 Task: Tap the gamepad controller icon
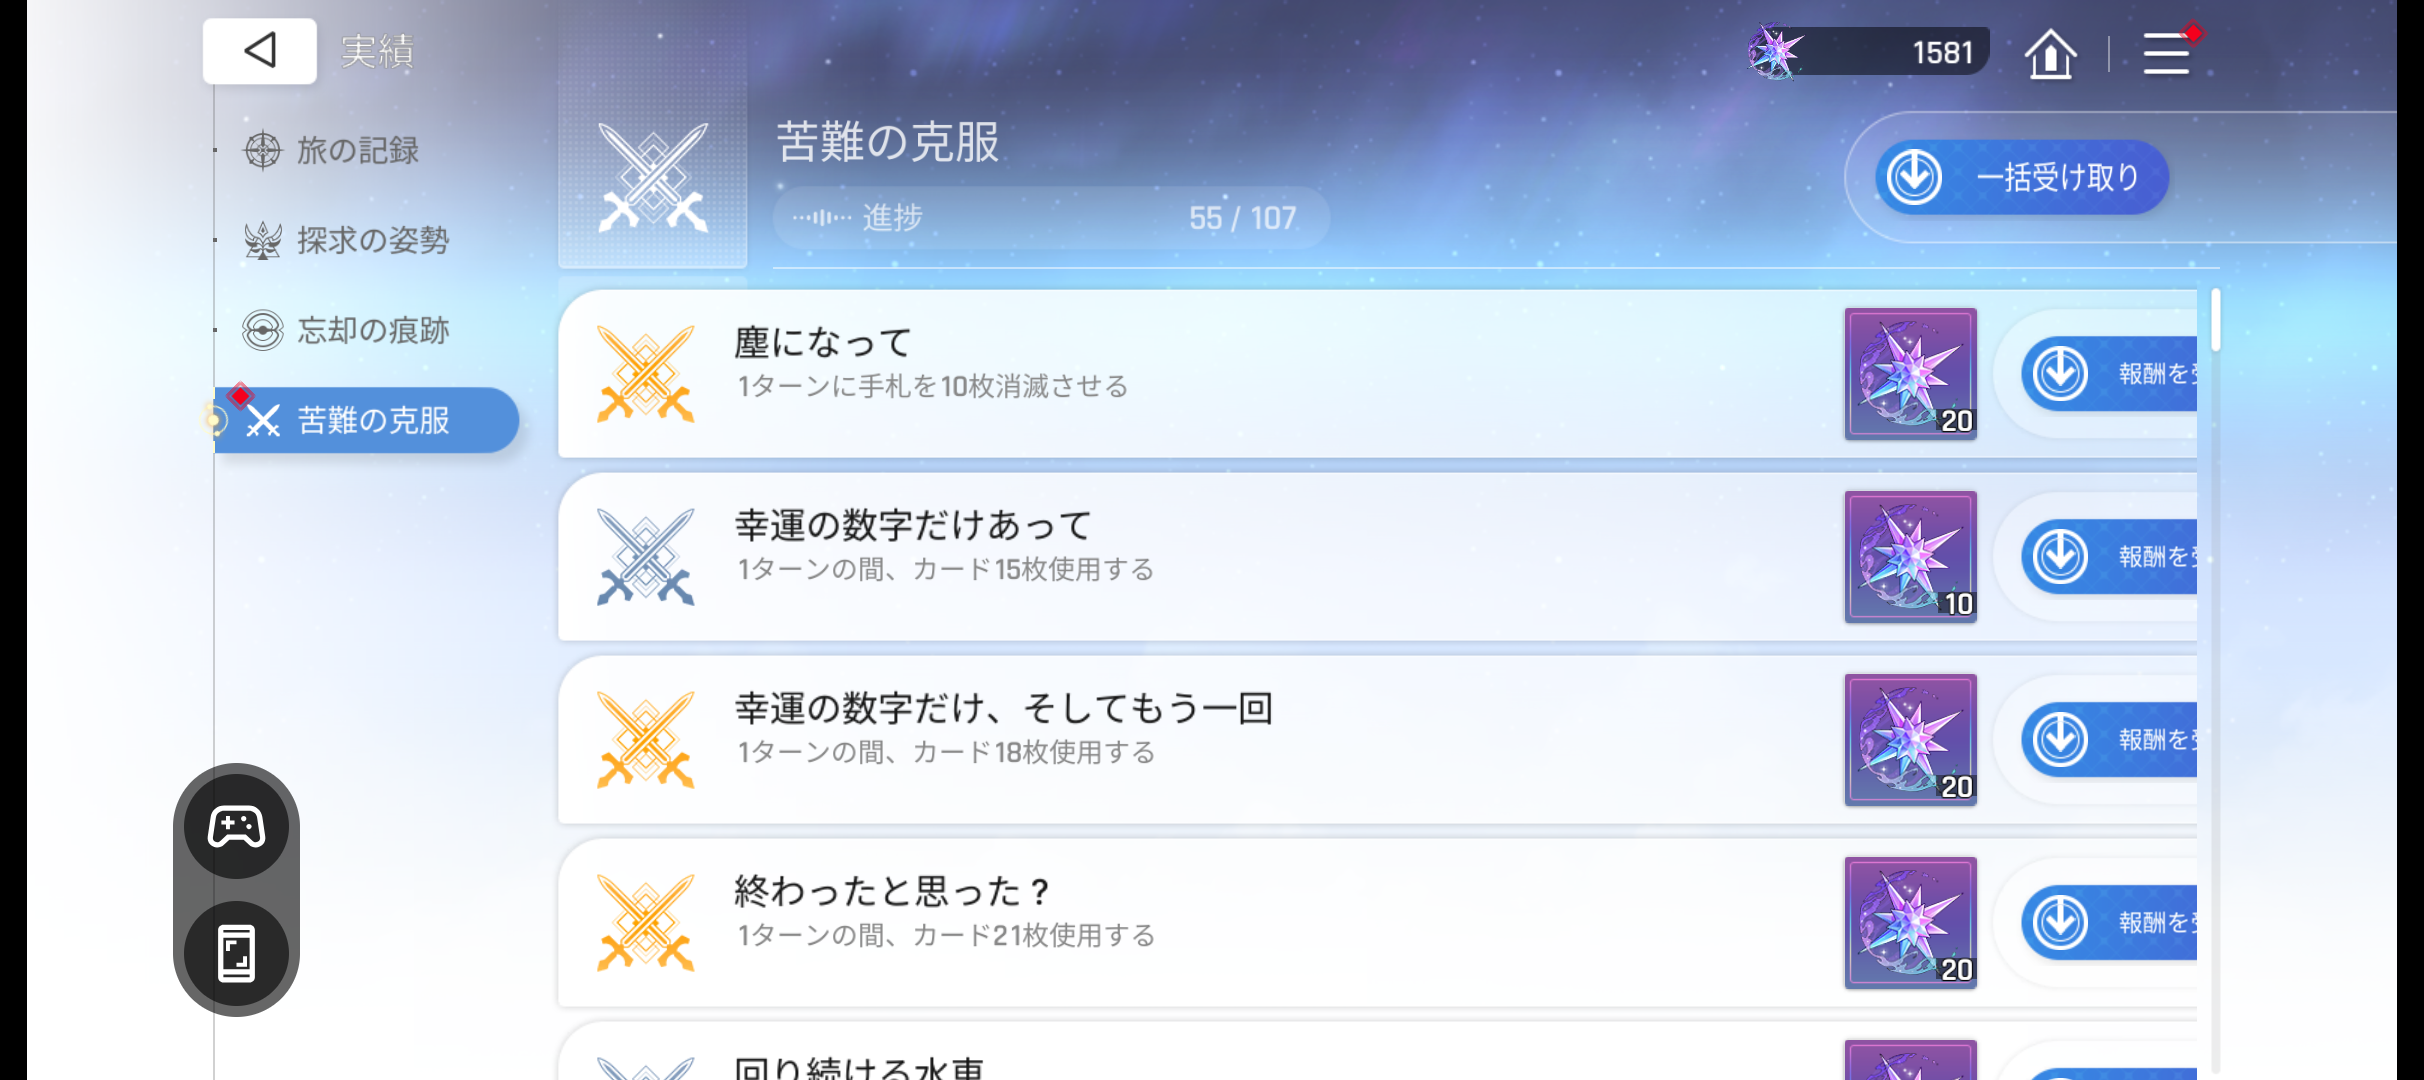click(x=237, y=827)
